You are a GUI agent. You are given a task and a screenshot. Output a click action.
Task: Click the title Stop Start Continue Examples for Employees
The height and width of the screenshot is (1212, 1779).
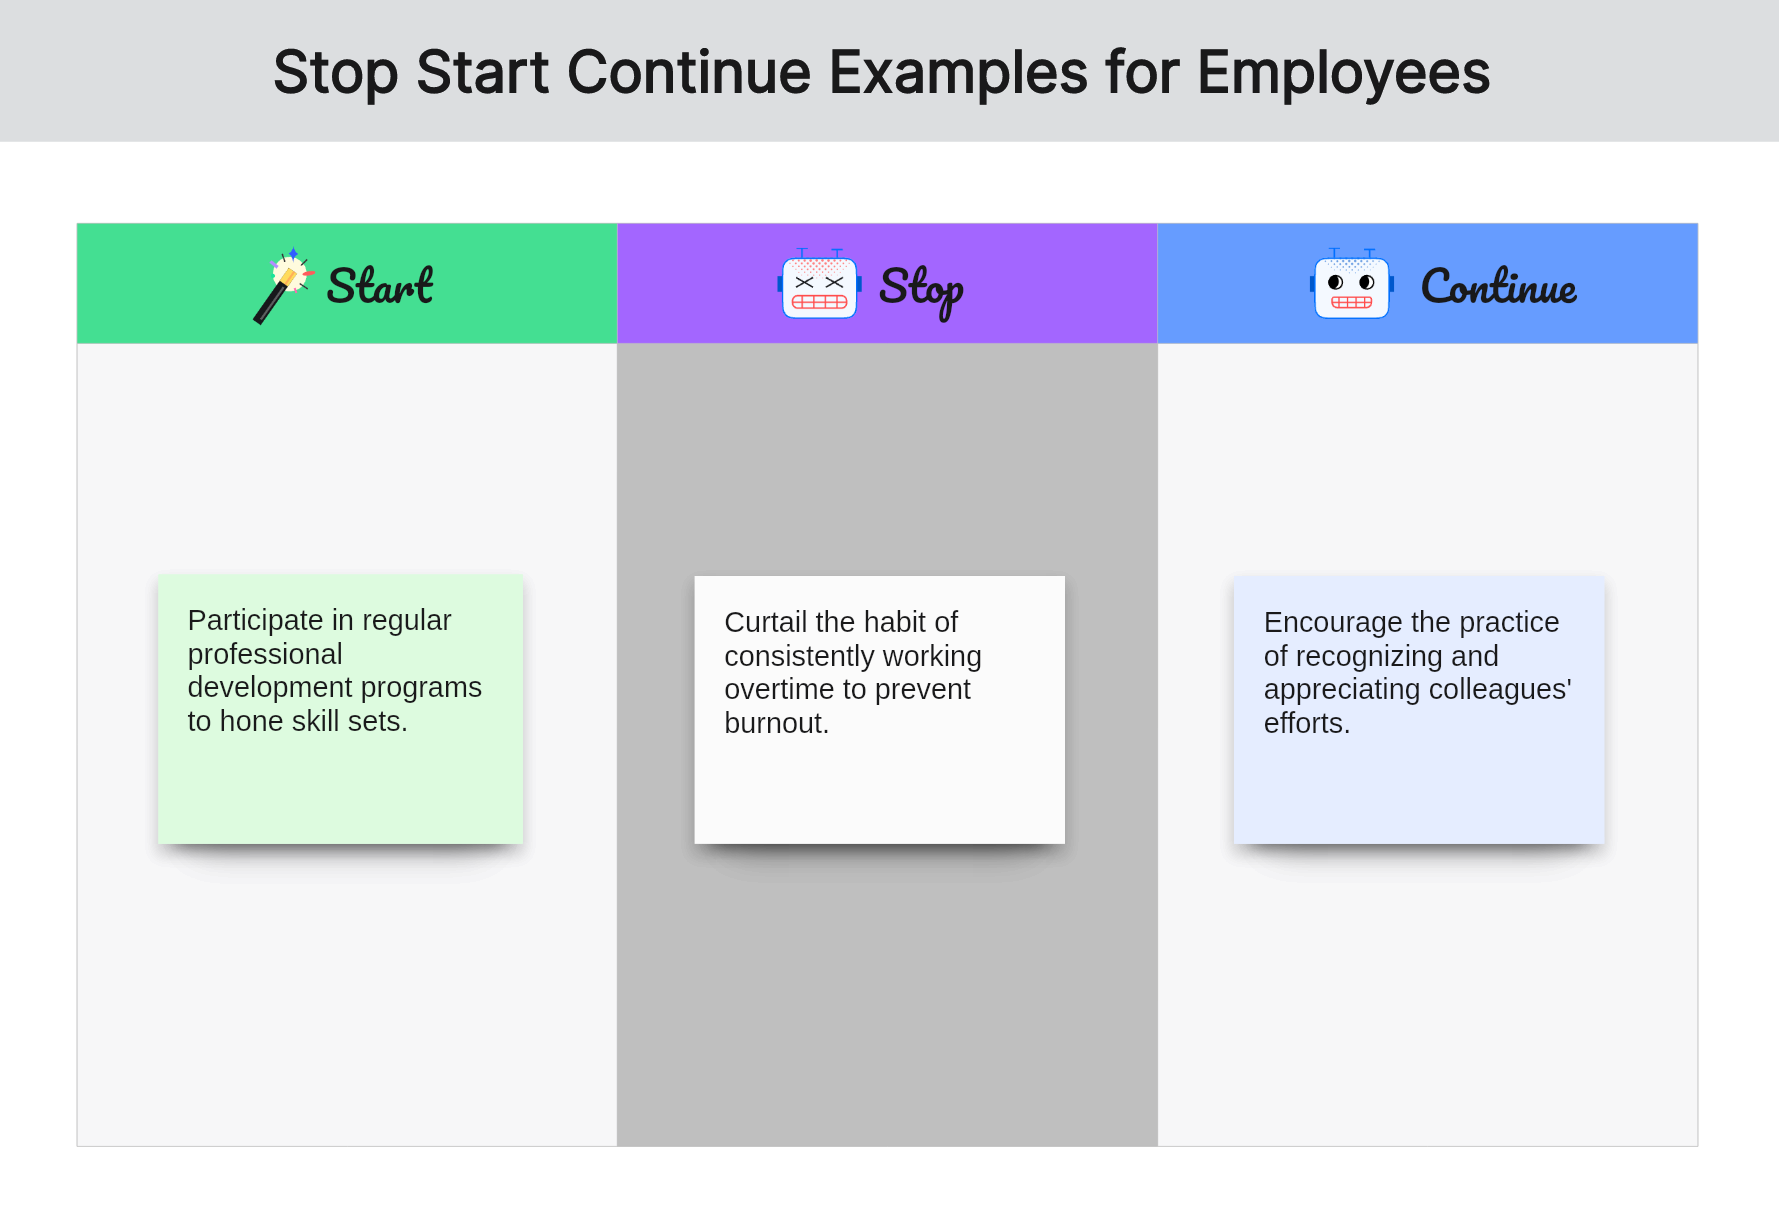pyautogui.click(x=881, y=72)
